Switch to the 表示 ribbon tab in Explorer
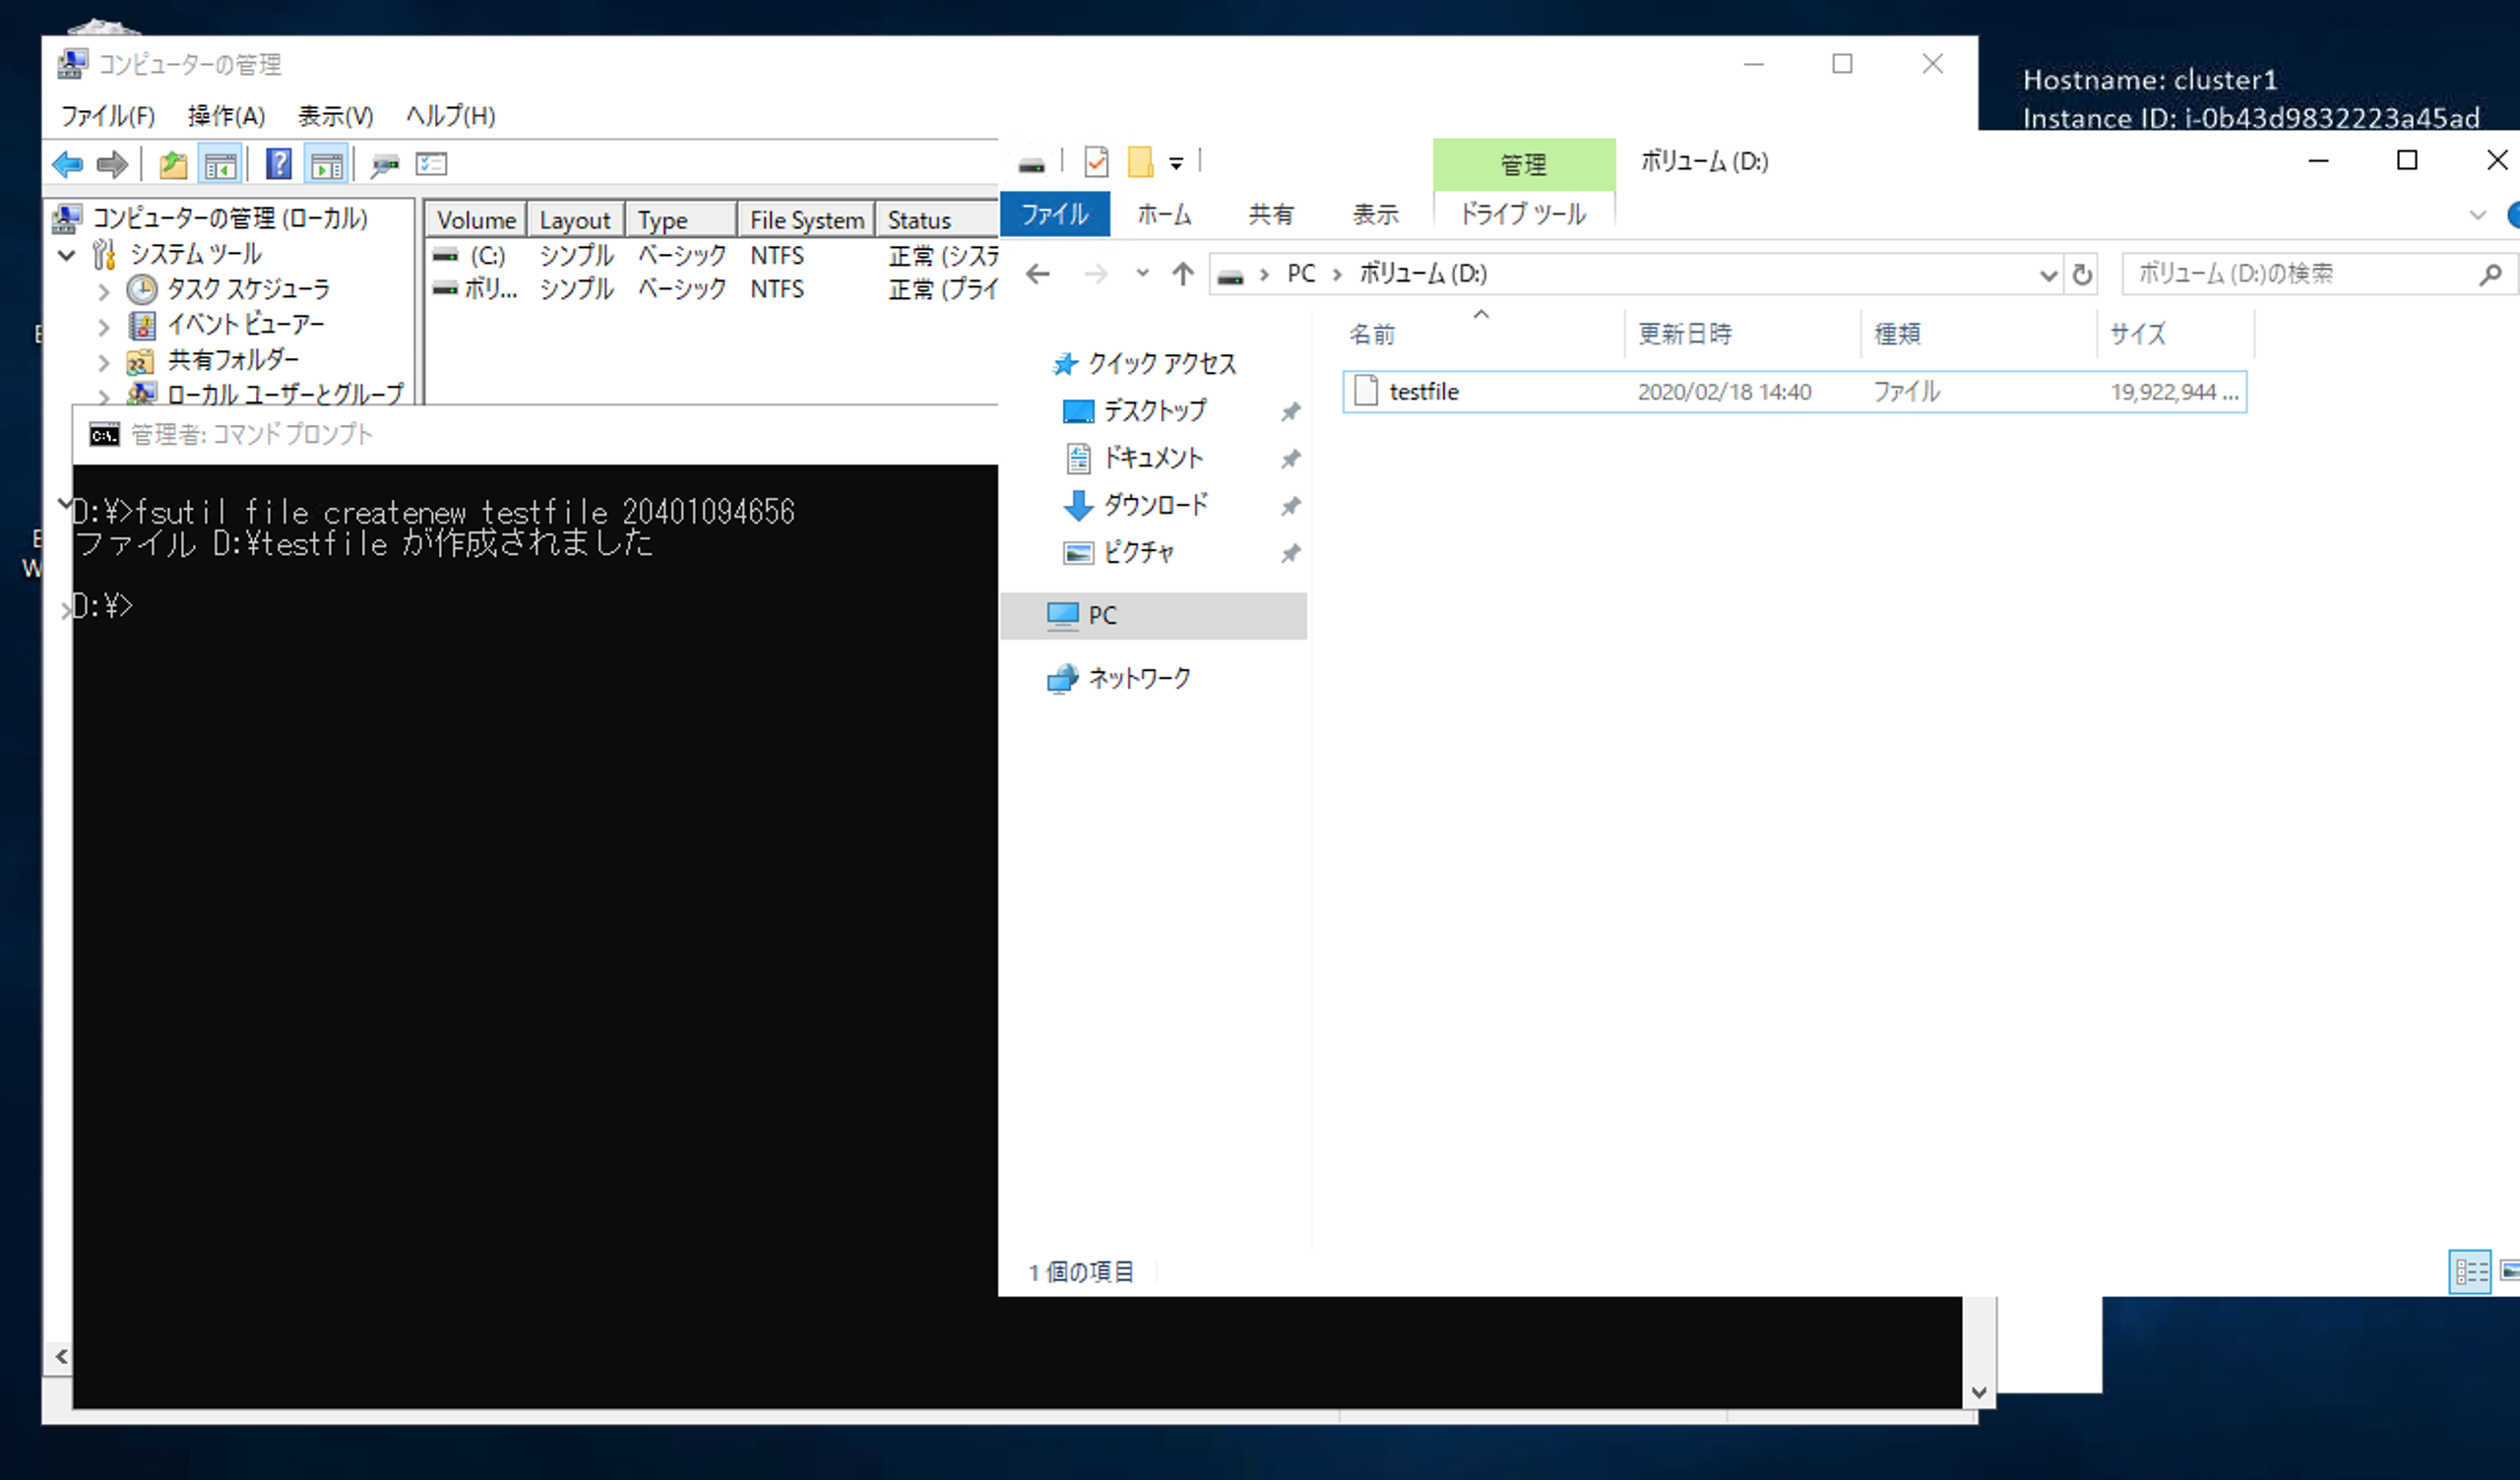Viewport: 2520px width, 1480px height. [1375, 214]
